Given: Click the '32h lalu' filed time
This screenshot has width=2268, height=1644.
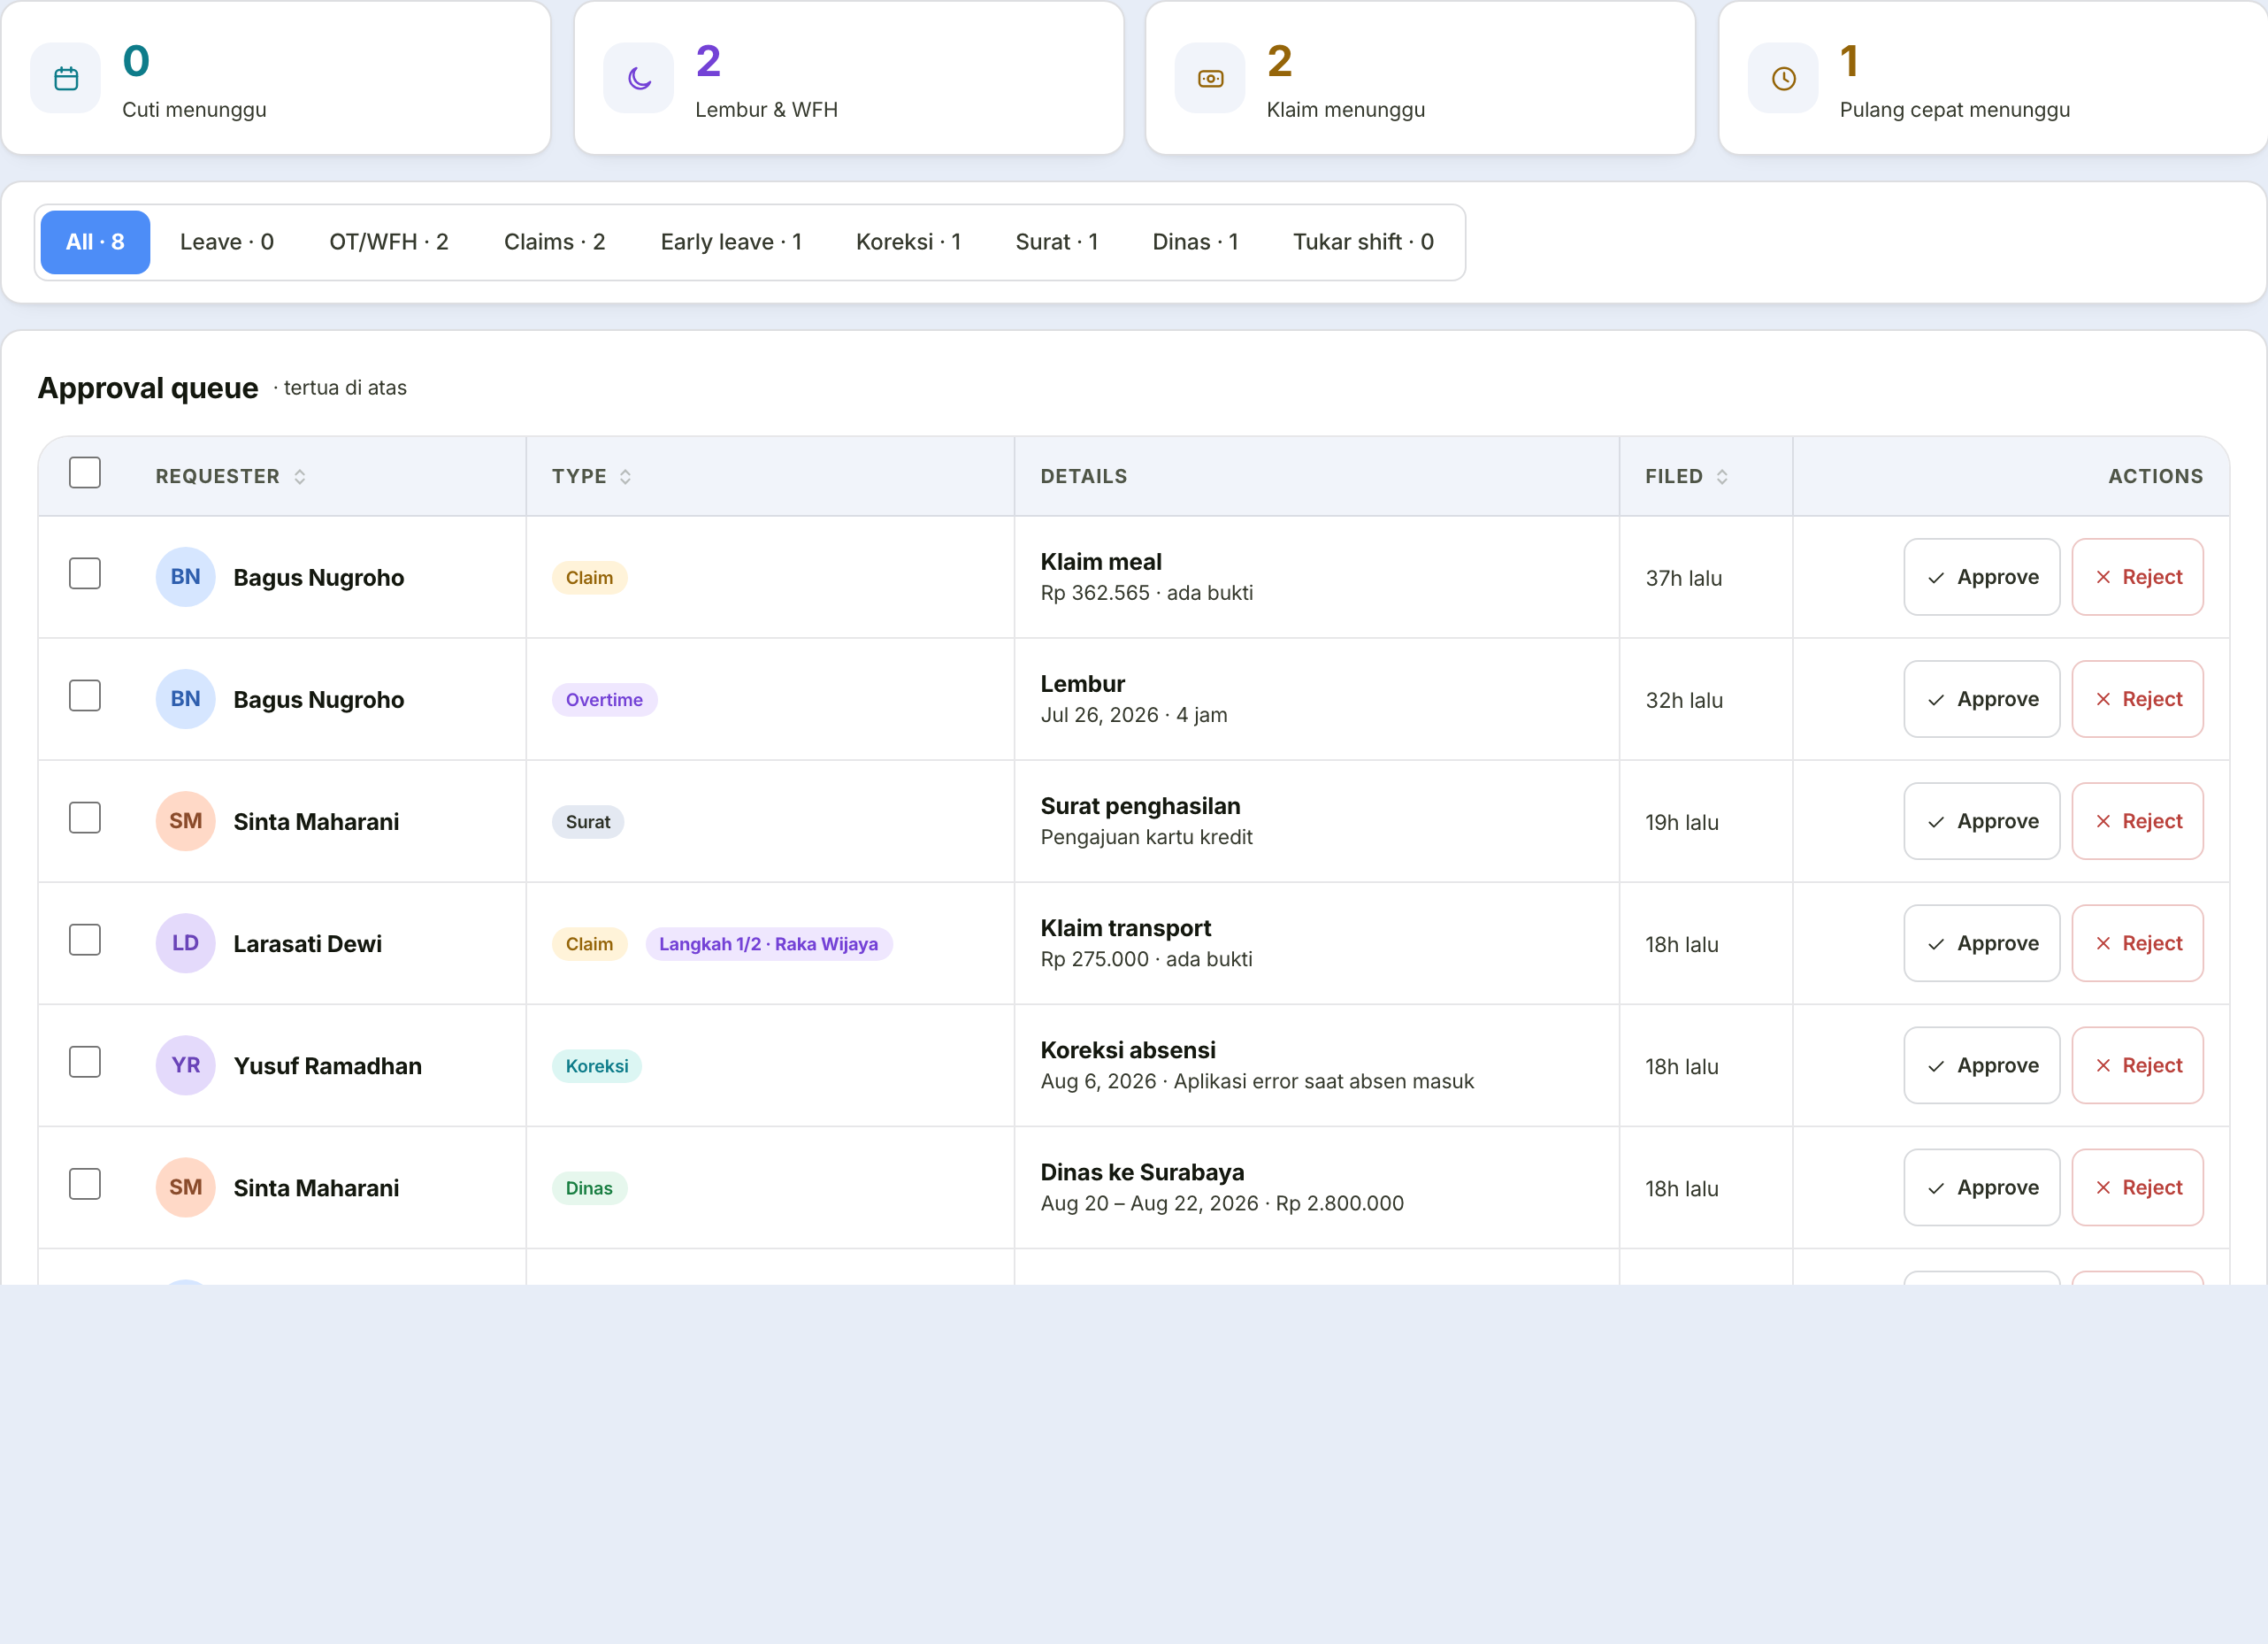Looking at the screenshot, I should (1684, 700).
